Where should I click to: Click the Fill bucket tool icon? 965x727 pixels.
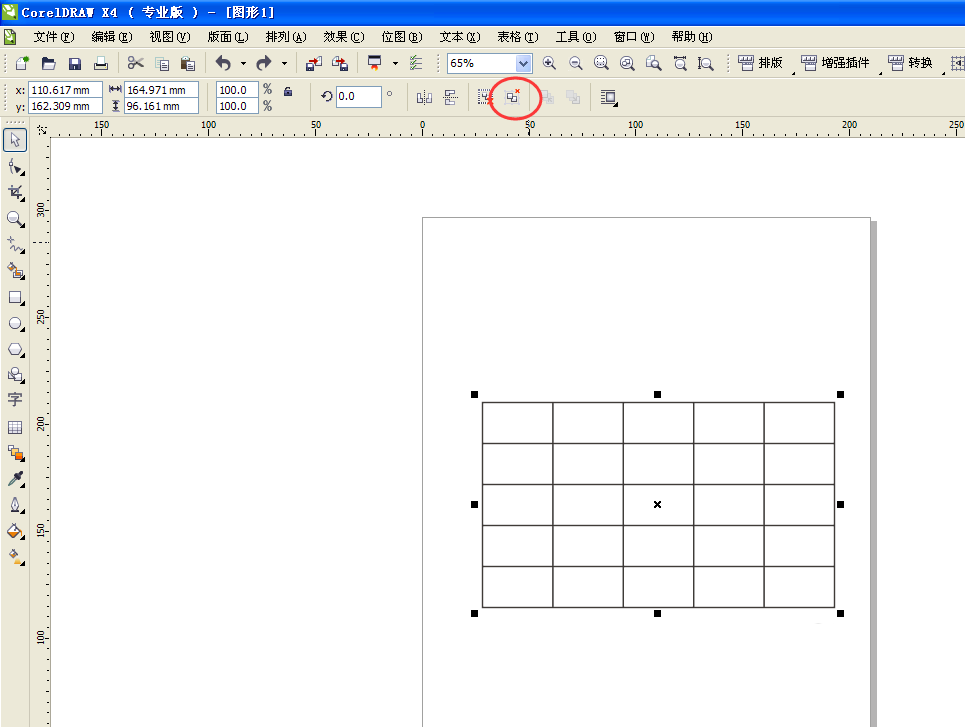click(15, 531)
